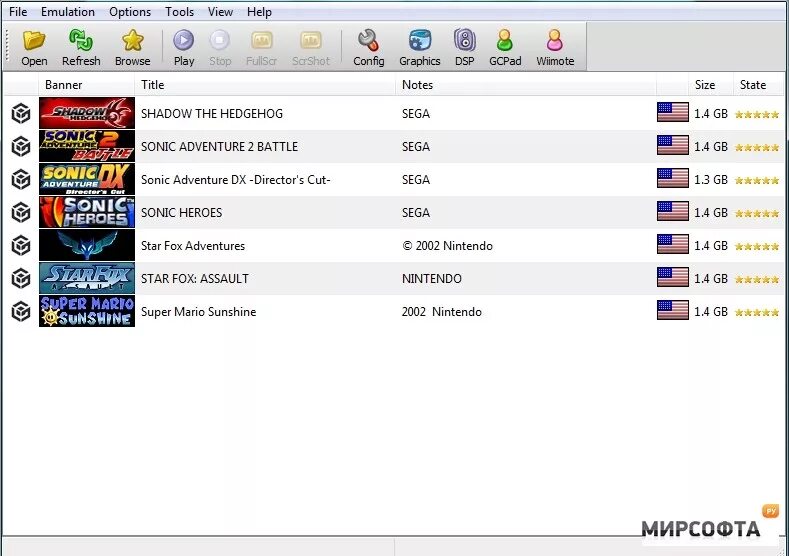This screenshot has width=789, height=556.
Task: Open the Tools menu
Action: [180, 12]
